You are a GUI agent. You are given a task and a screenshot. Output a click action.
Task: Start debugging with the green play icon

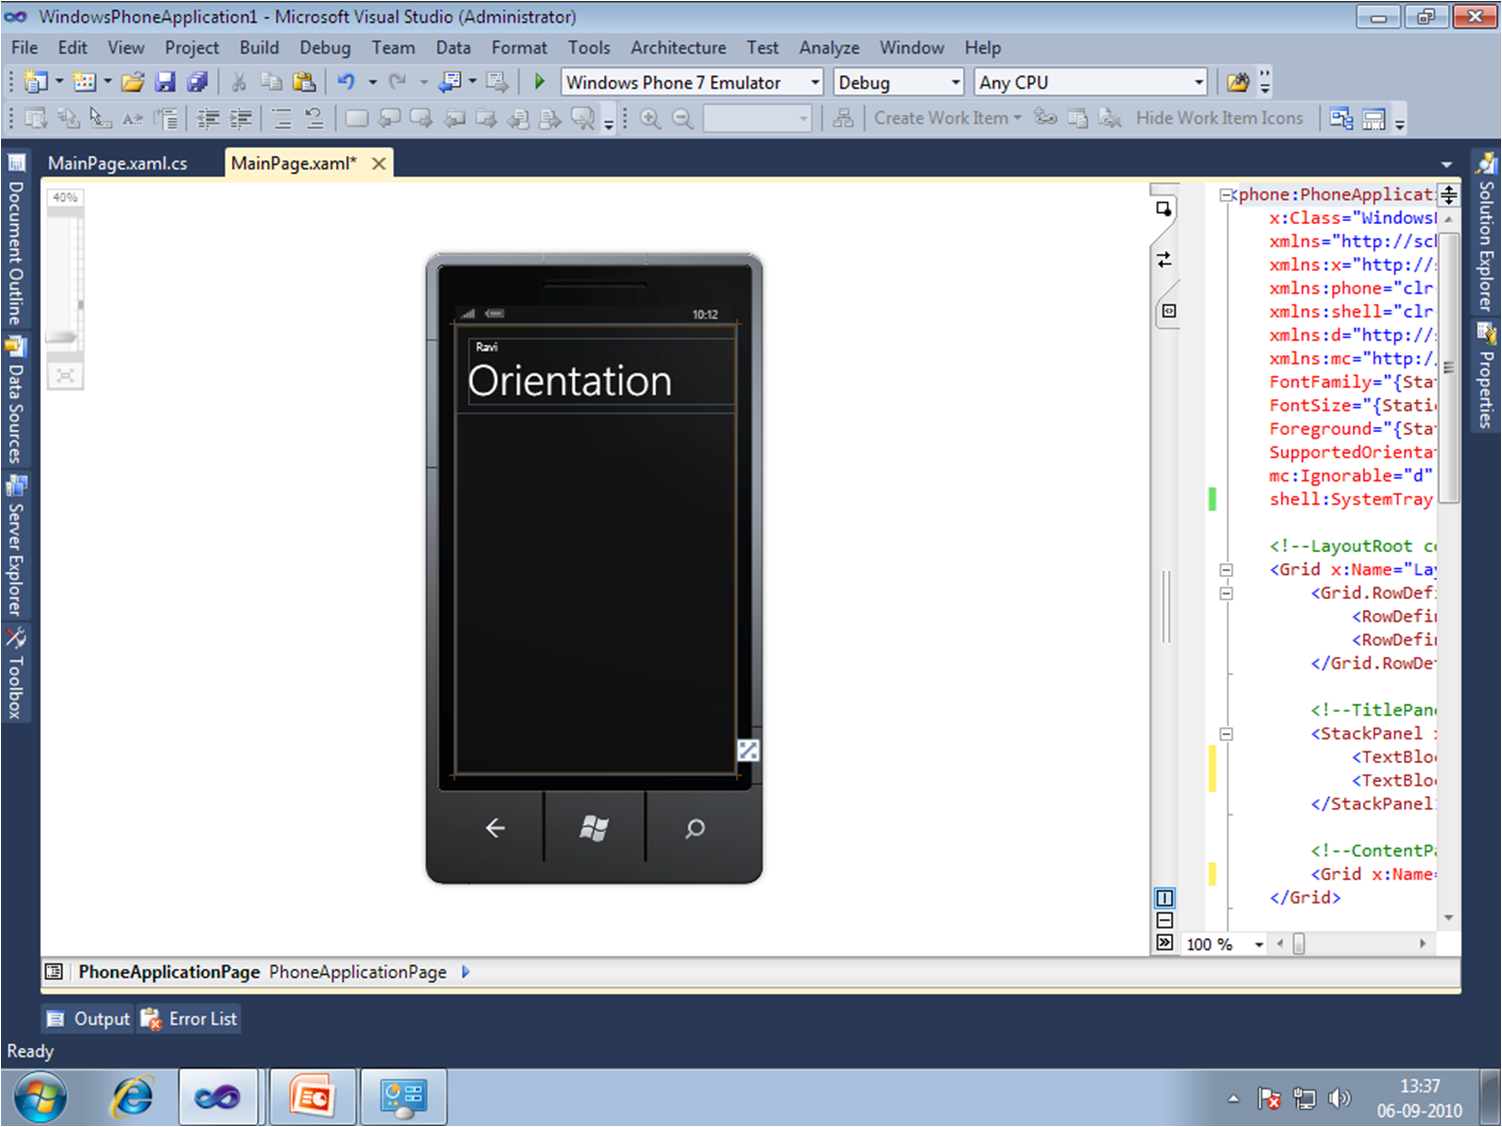point(539,82)
